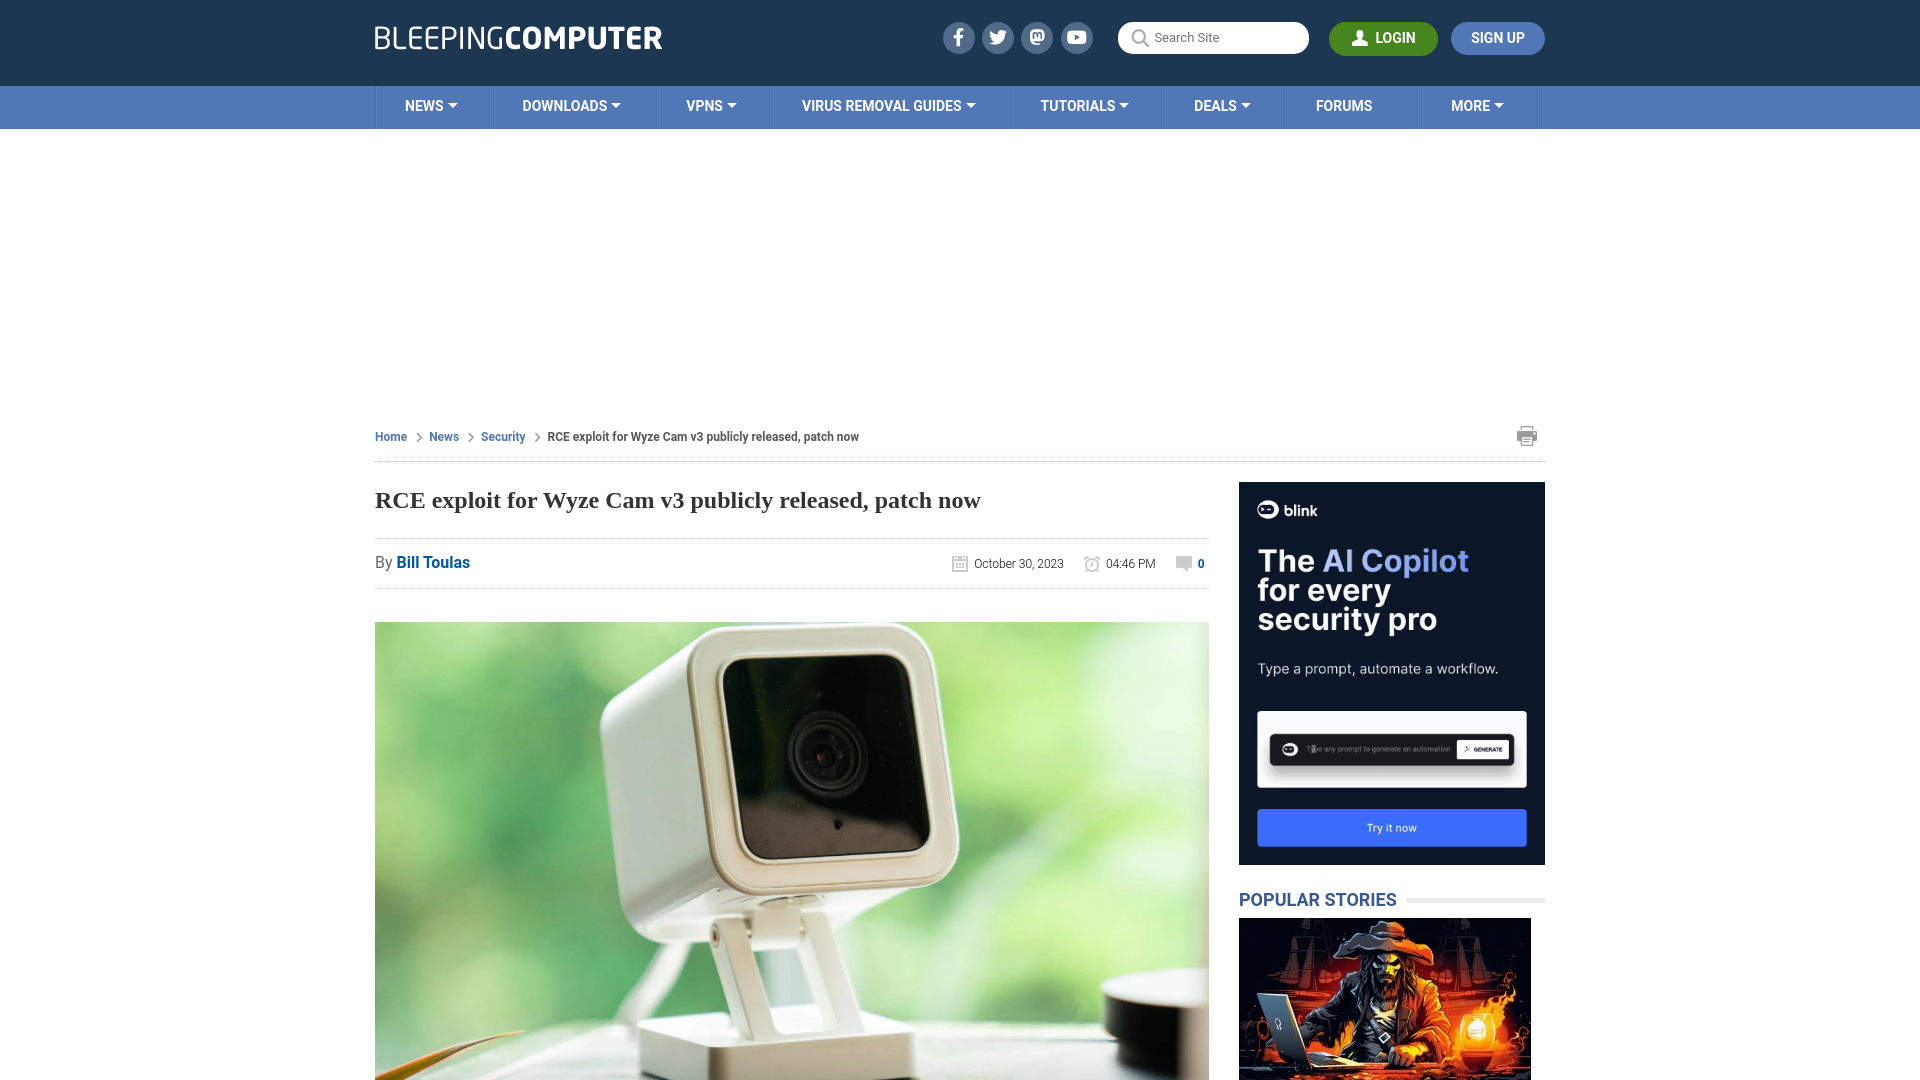Click the LOGIN user account icon
The image size is (1920, 1080).
1358,37
